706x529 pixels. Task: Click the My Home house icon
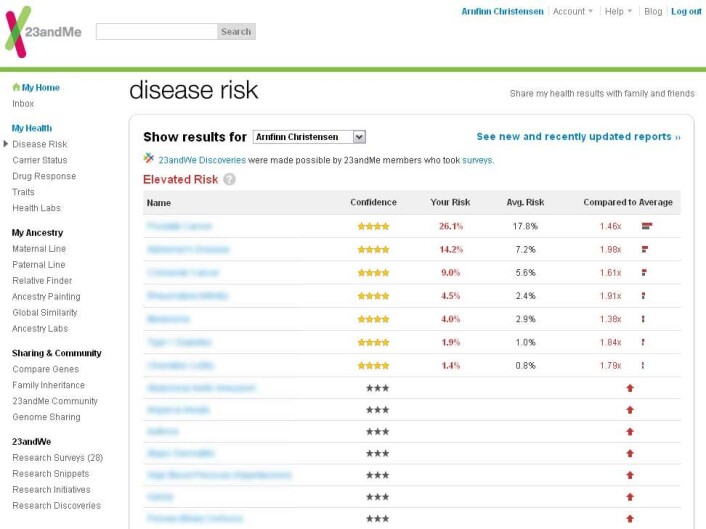(16, 87)
